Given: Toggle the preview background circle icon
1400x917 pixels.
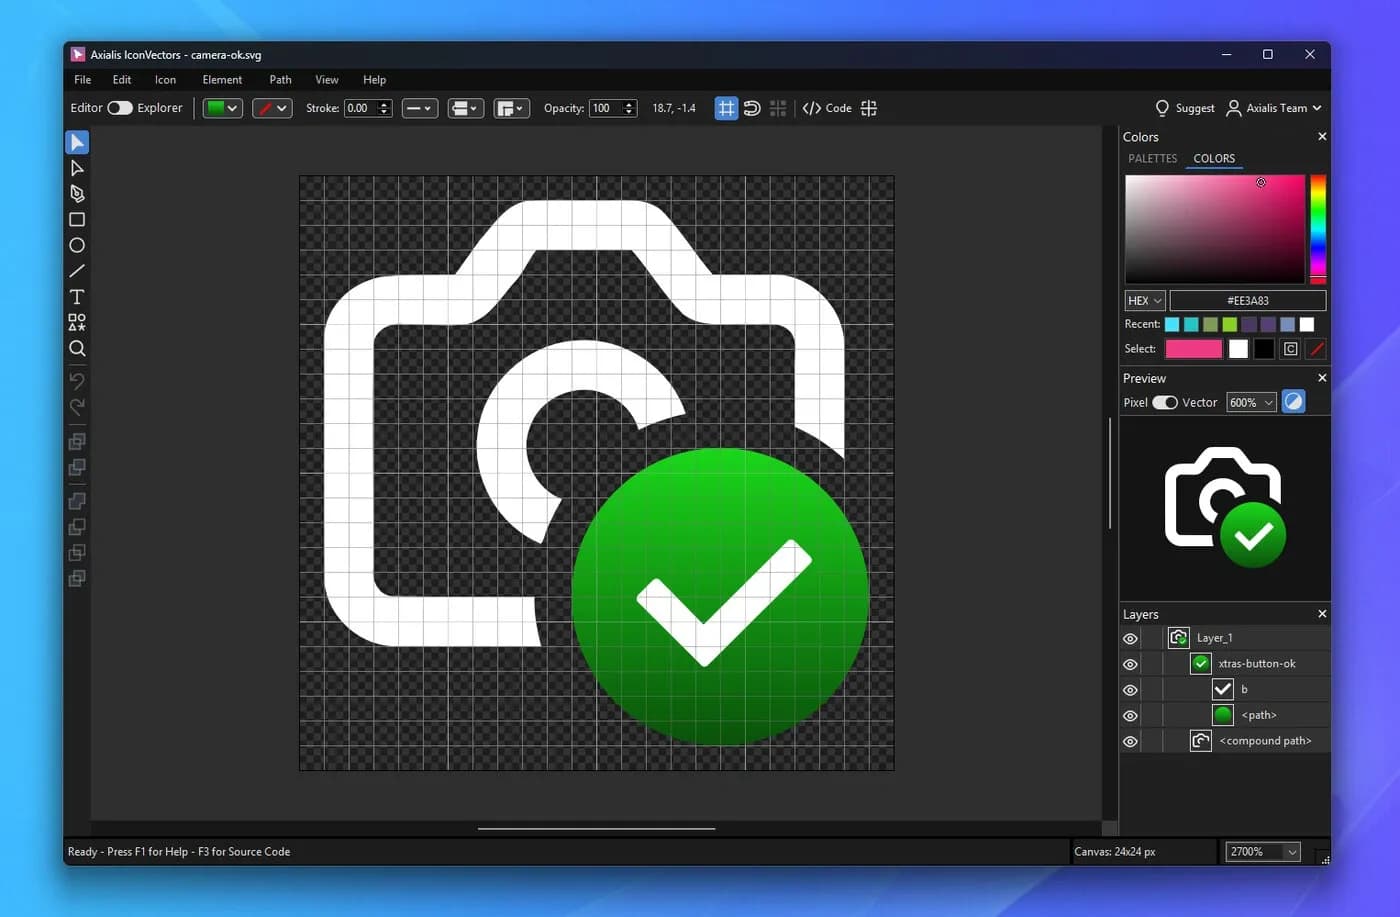Looking at the screenshot, I should 1293,402.
